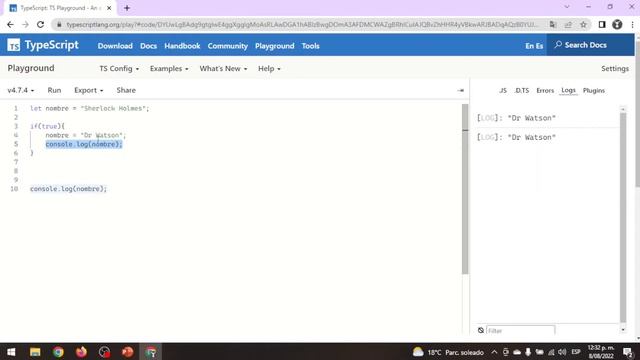
Task: Open the Community nav item
Action: (x=227, y=46)
